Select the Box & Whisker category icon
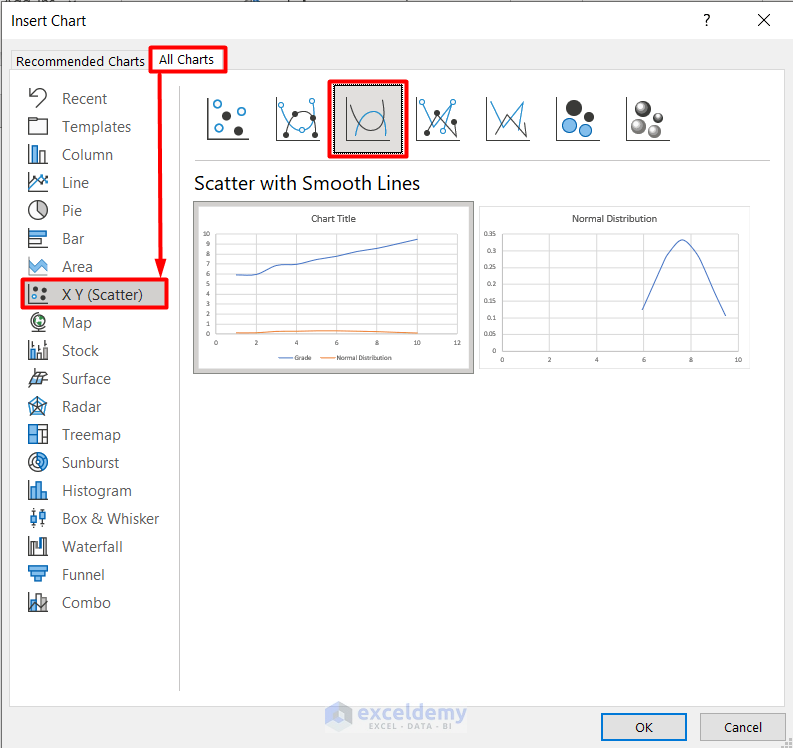The image size is (793, 748). point(38,518)
